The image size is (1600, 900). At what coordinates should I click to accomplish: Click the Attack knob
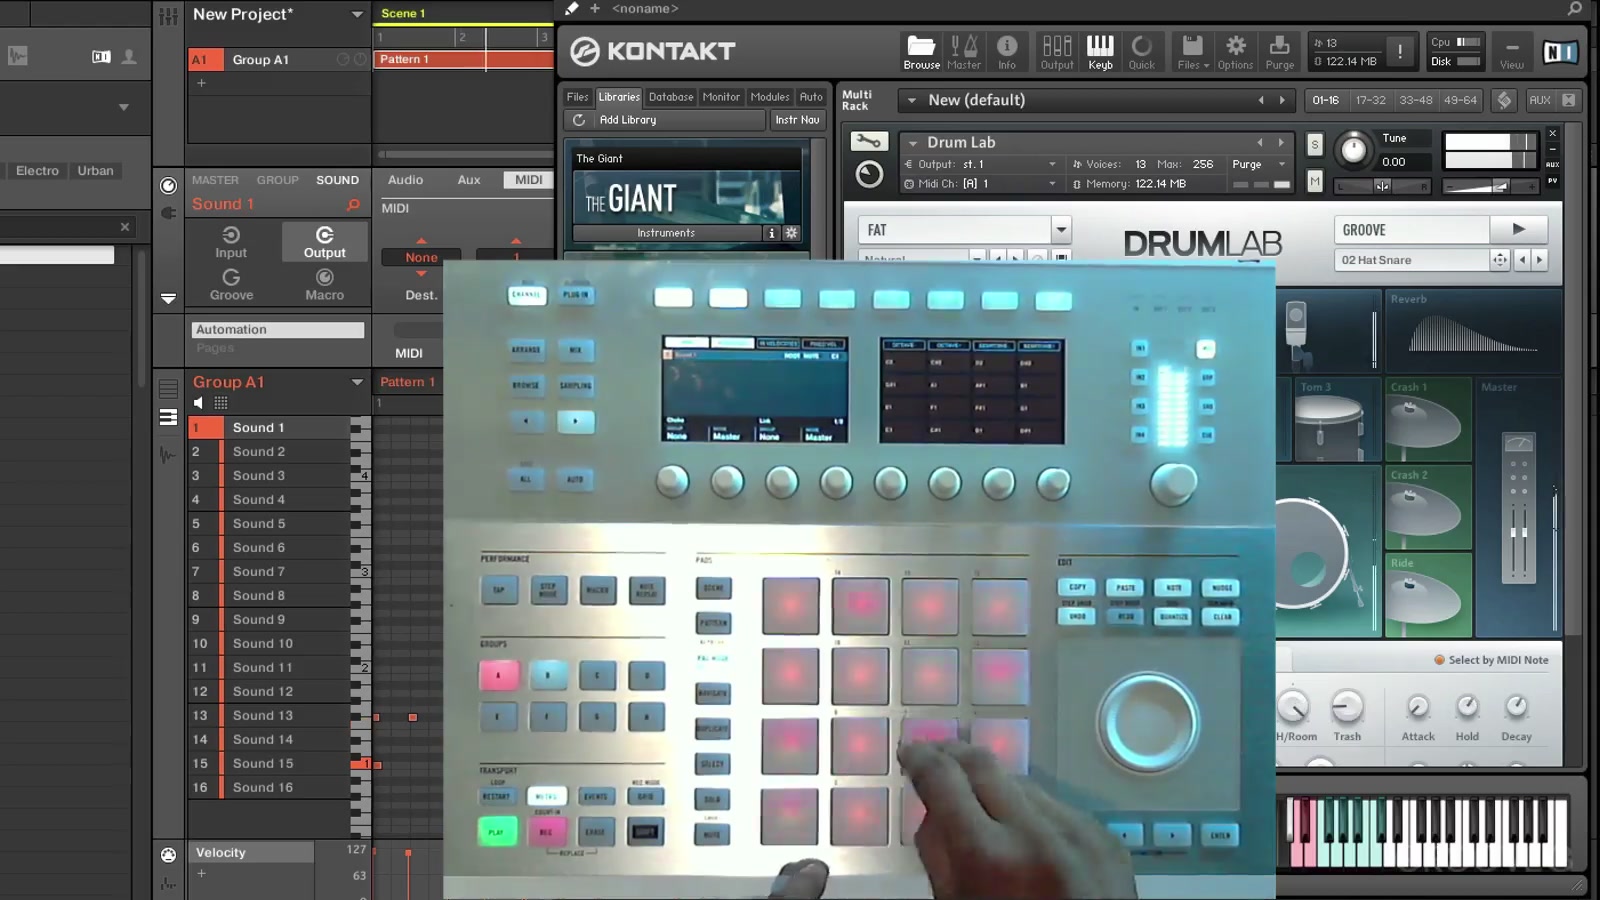click(x=1418, y=707)
